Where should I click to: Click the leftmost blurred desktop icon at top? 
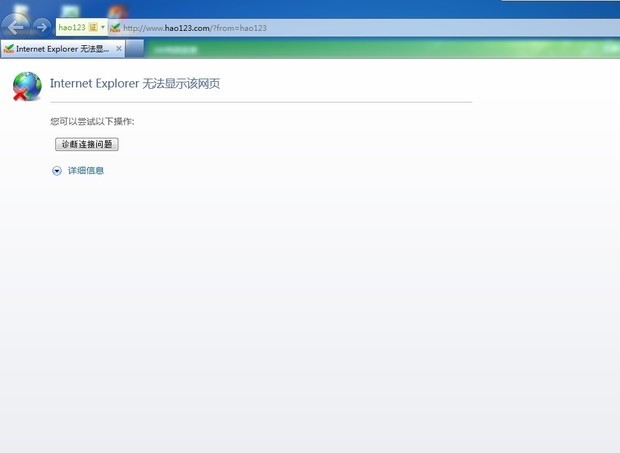(x=21, y=10)
